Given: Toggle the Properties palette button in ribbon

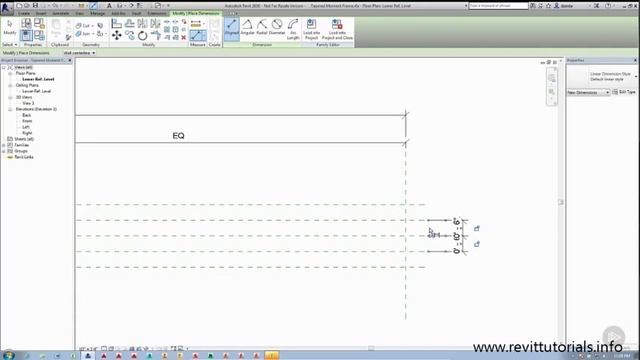Looking at the screenshot, I should click(x=26, y=36).
